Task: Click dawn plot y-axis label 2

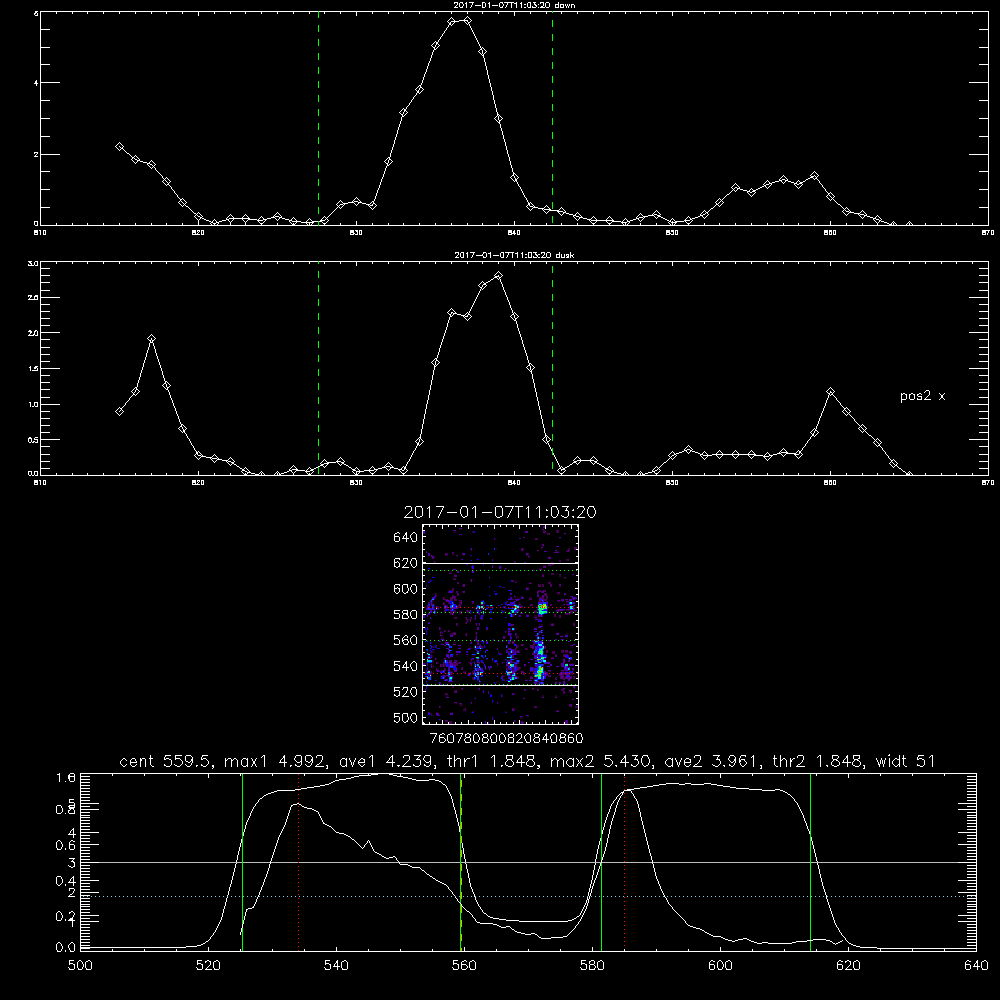Action: (x=36, y=154)
